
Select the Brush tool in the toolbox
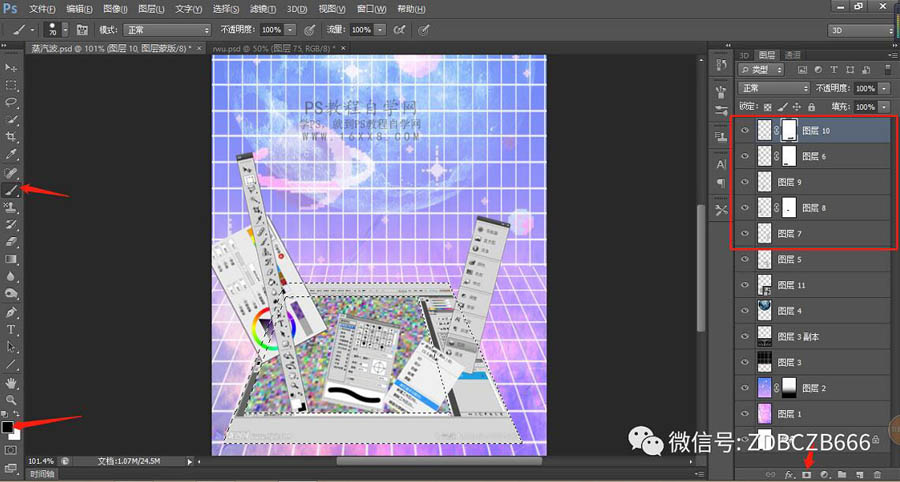pyautogui.click(x=12, y=190)
